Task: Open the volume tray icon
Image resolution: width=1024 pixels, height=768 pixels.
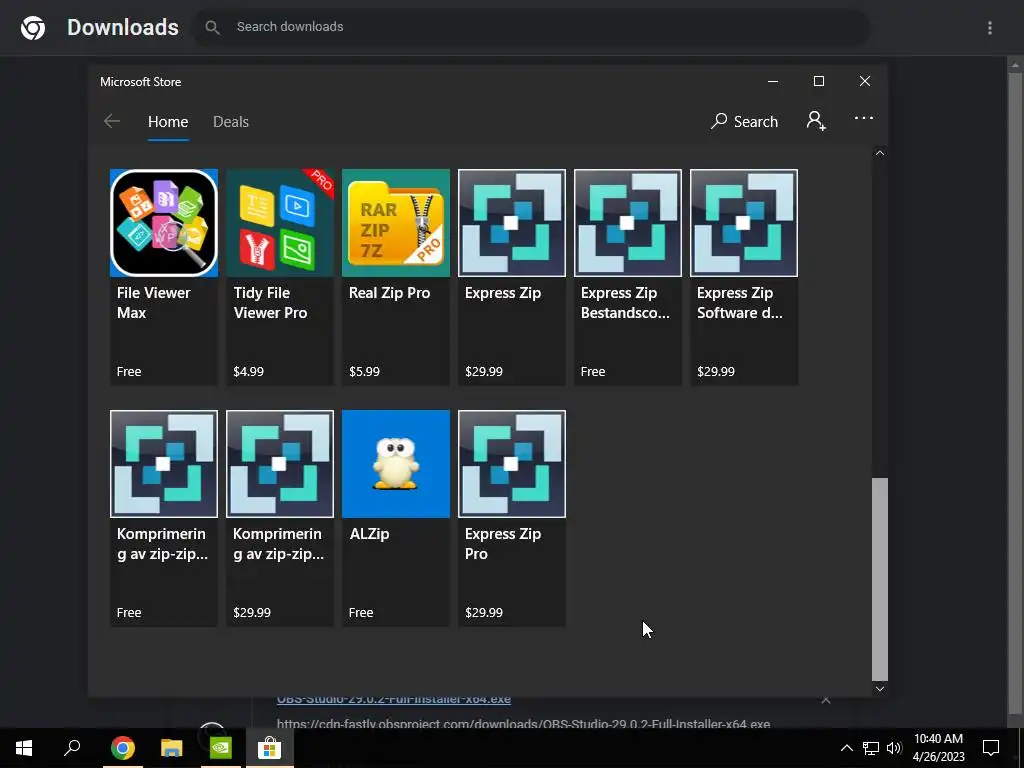Action: (894, 748)
